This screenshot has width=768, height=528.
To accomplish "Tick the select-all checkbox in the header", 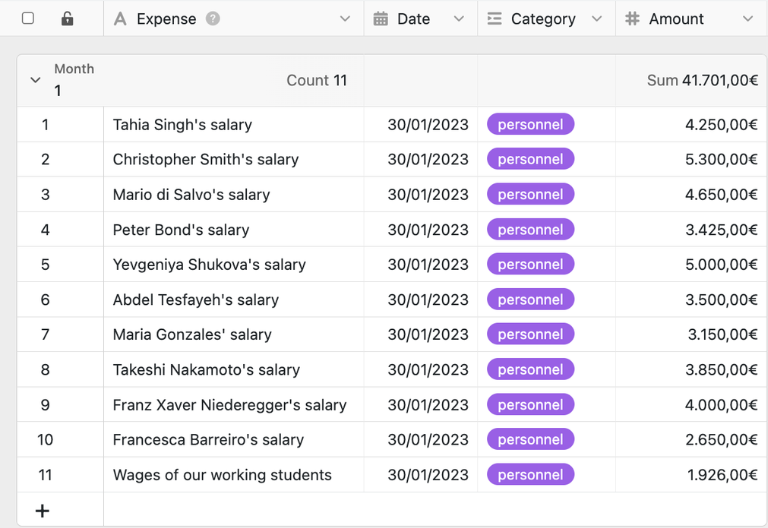I will pyautogui.click(x=28, y=19).
